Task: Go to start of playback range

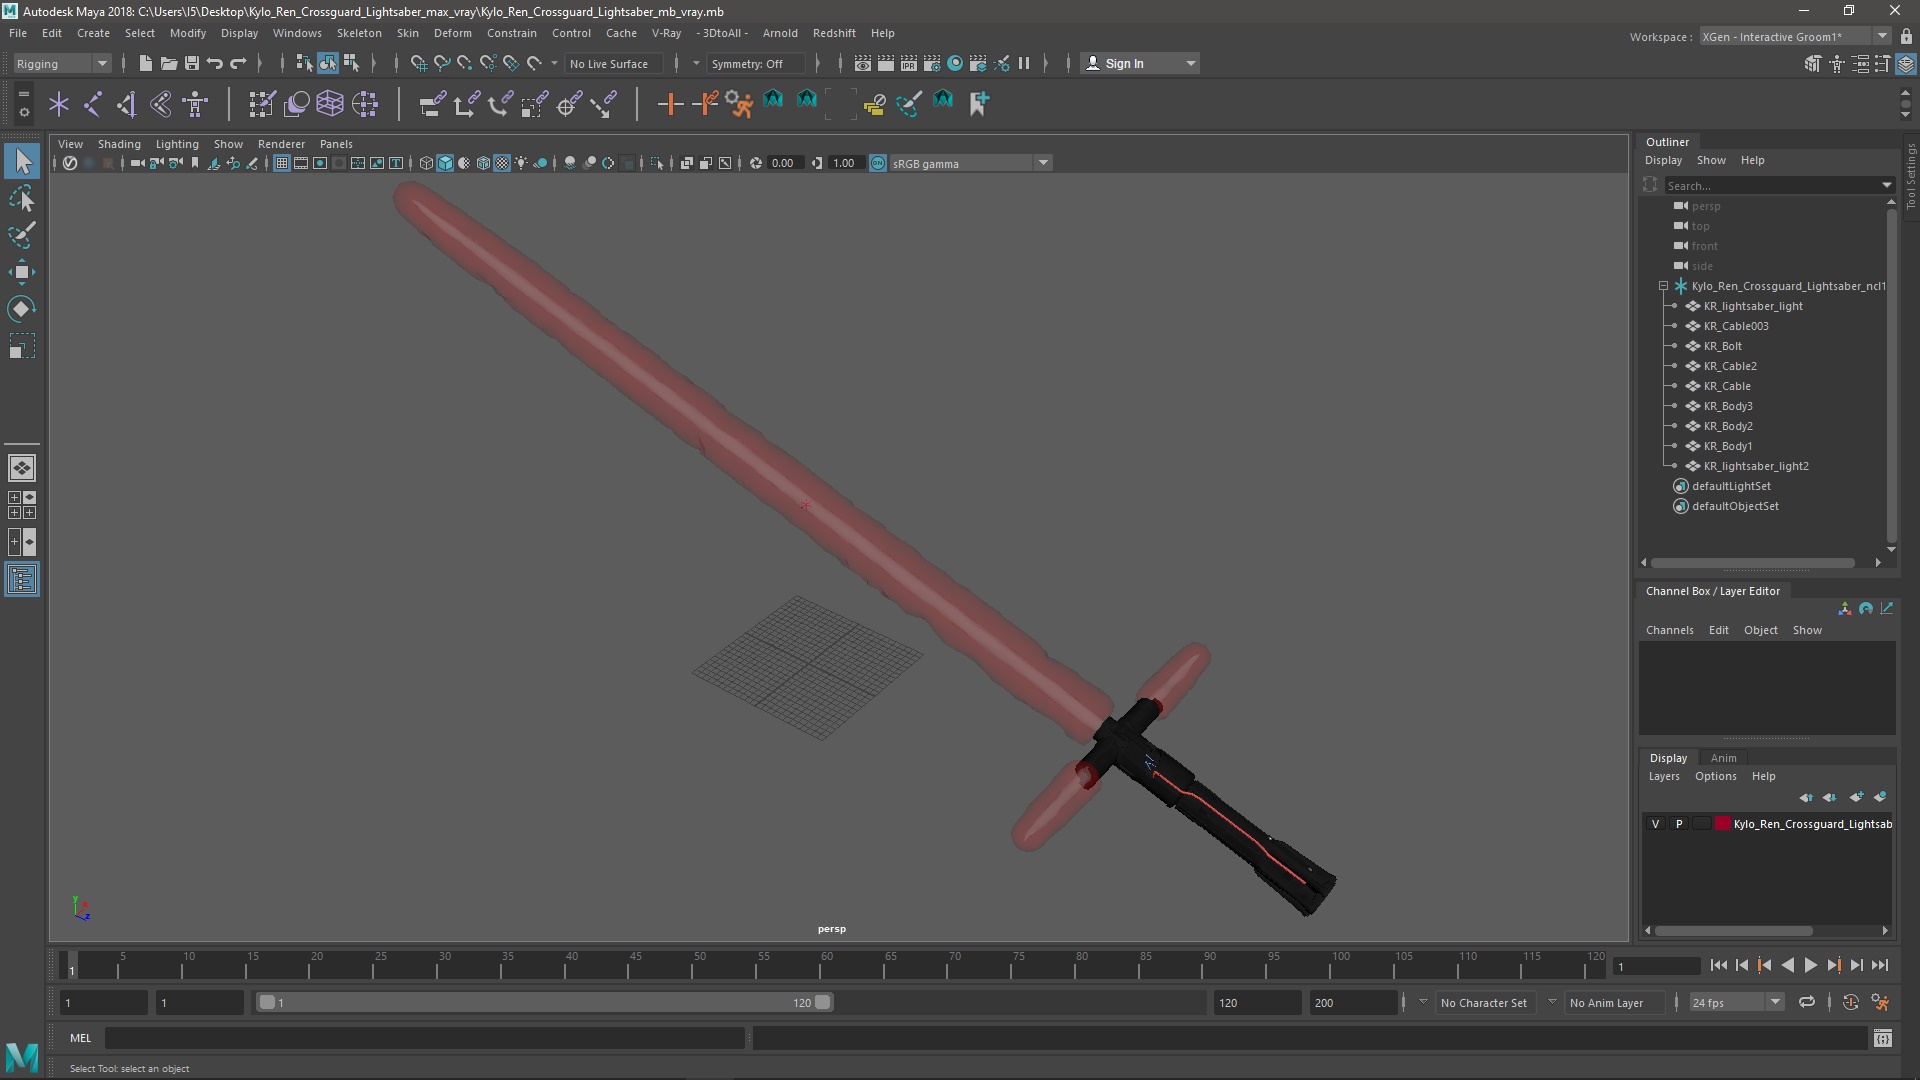Action: point(1718,965)
